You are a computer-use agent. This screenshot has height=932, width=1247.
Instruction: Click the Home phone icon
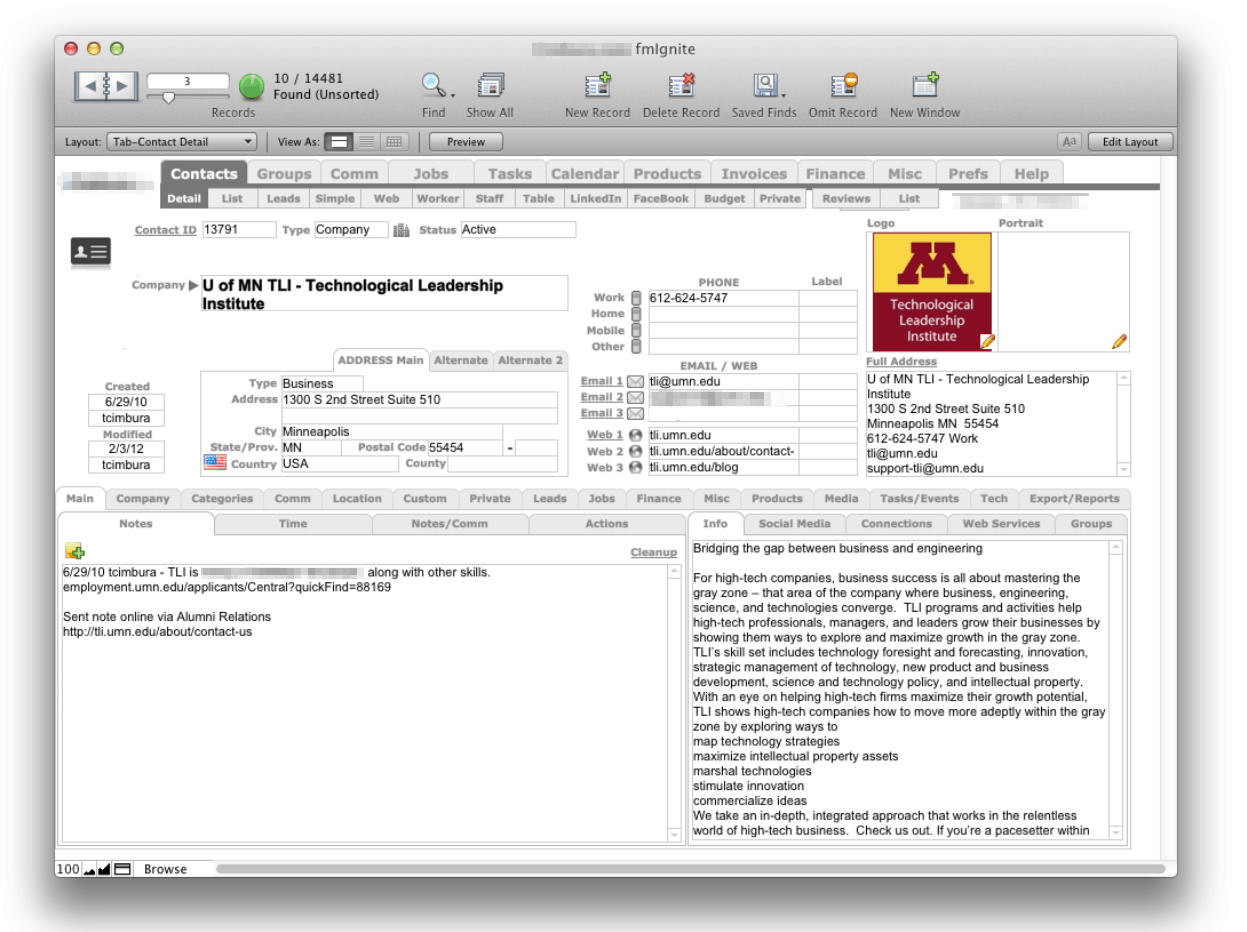pyautogui.click(x=635, y=314)
